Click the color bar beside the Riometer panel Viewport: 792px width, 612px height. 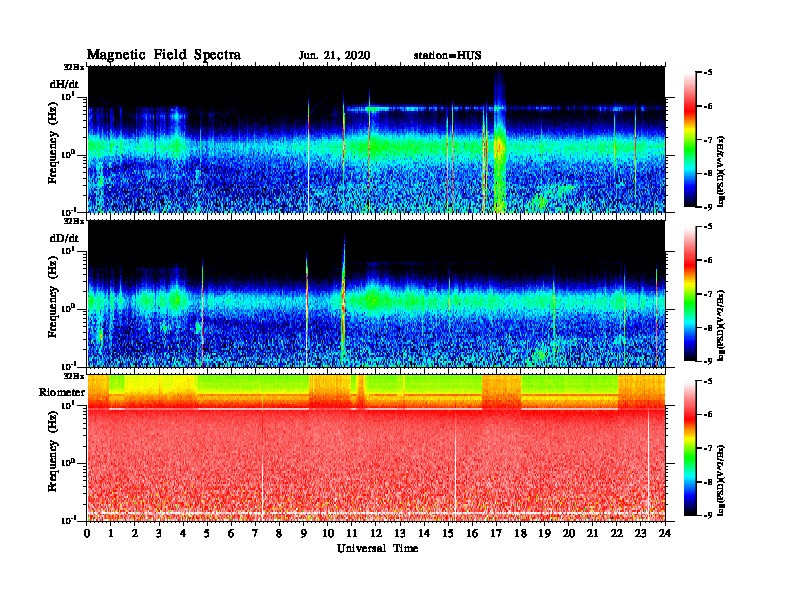coord(690,448)
